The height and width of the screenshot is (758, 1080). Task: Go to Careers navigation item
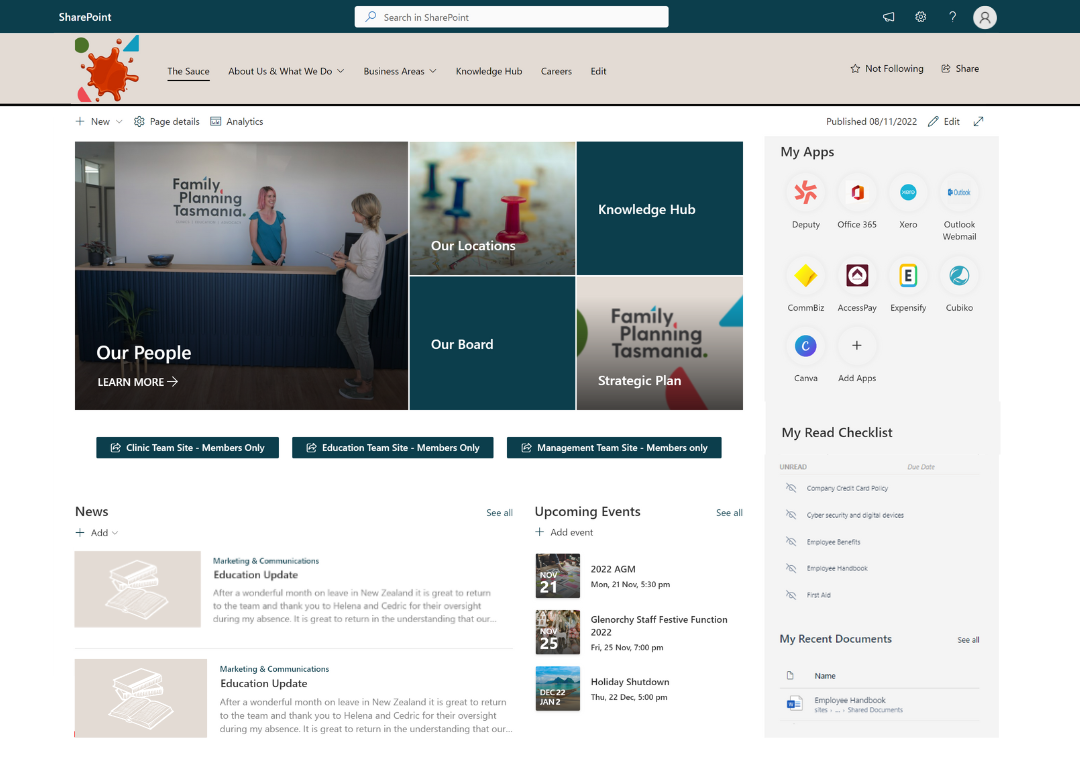[x=556, y=72]
